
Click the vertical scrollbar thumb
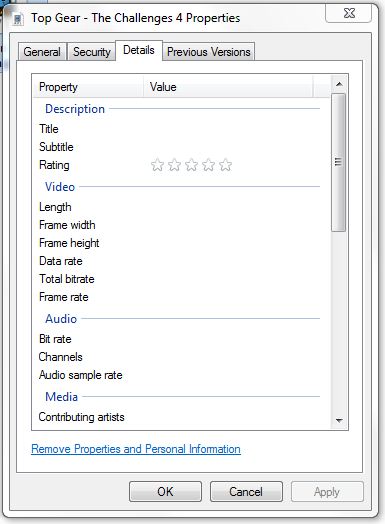click(339, 162)
